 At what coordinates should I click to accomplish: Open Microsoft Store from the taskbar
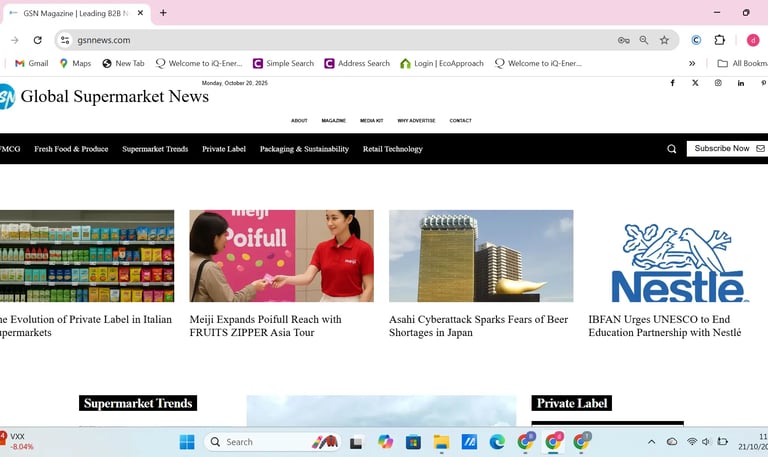pyautogui.click(x=413, y=442)
